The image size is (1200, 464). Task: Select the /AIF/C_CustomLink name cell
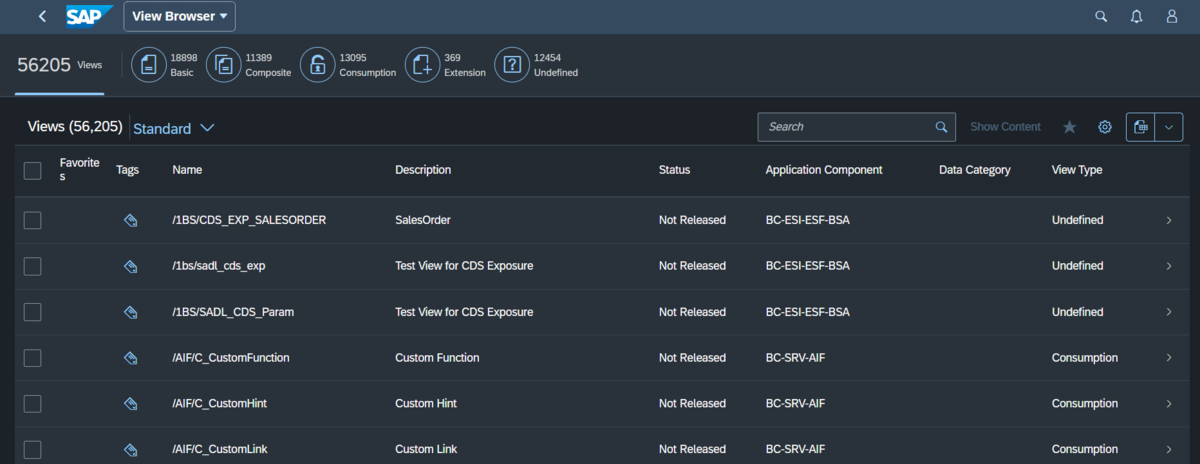tap(219, 449)
